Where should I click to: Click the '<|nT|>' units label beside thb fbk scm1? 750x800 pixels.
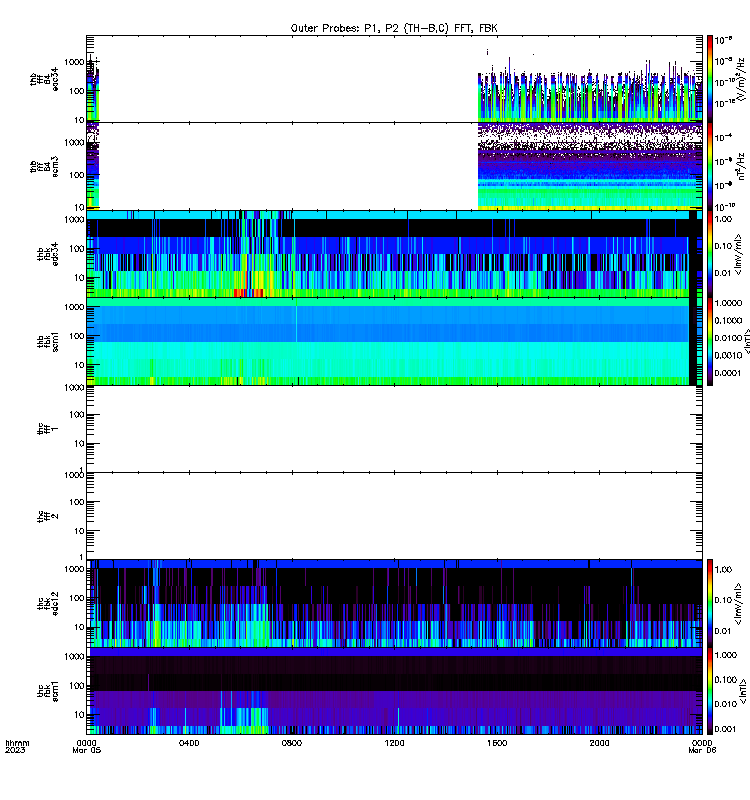[x=746, y=341]
